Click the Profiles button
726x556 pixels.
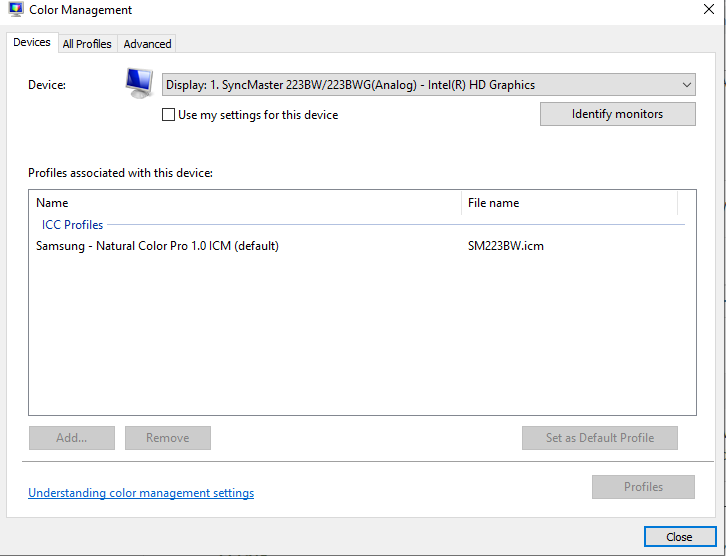coord(643,487)
